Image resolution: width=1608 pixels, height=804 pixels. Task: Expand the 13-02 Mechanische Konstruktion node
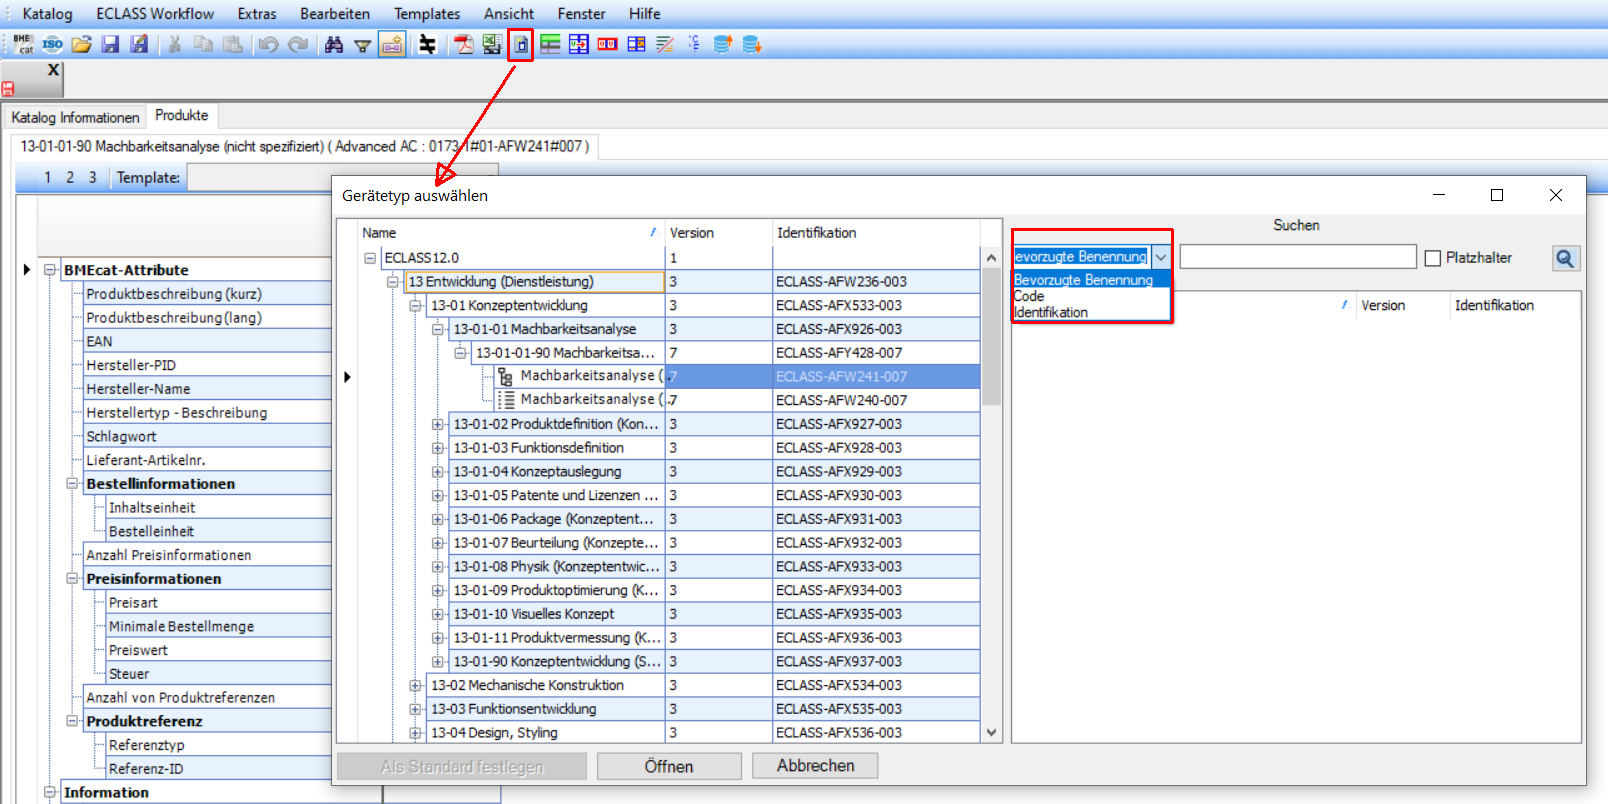click(415, 685)
